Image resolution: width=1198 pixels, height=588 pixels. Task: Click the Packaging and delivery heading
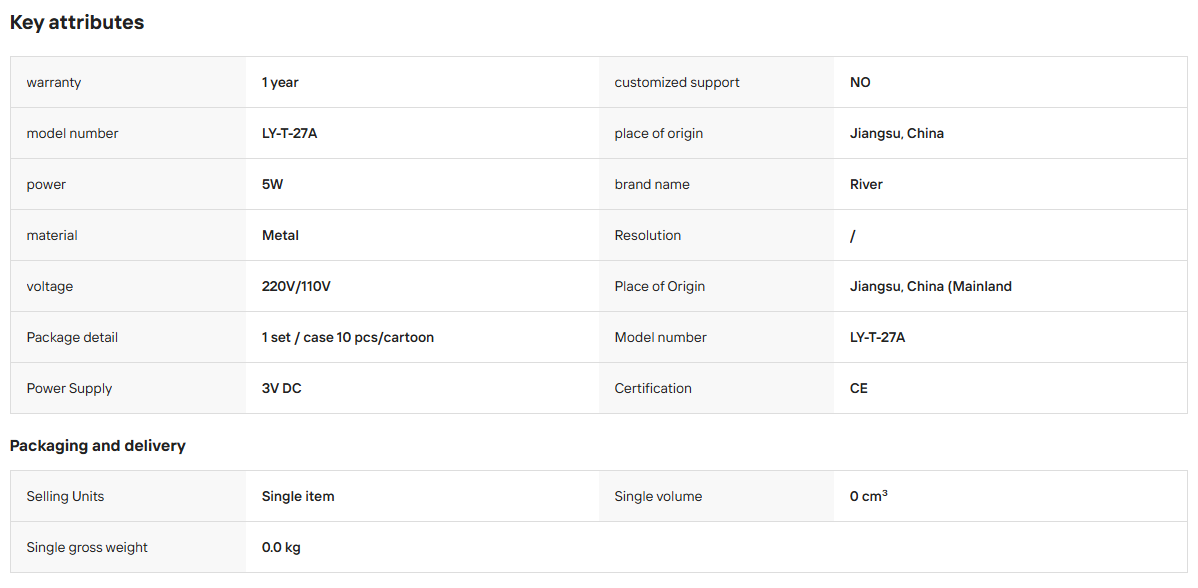tap(98, 446)
